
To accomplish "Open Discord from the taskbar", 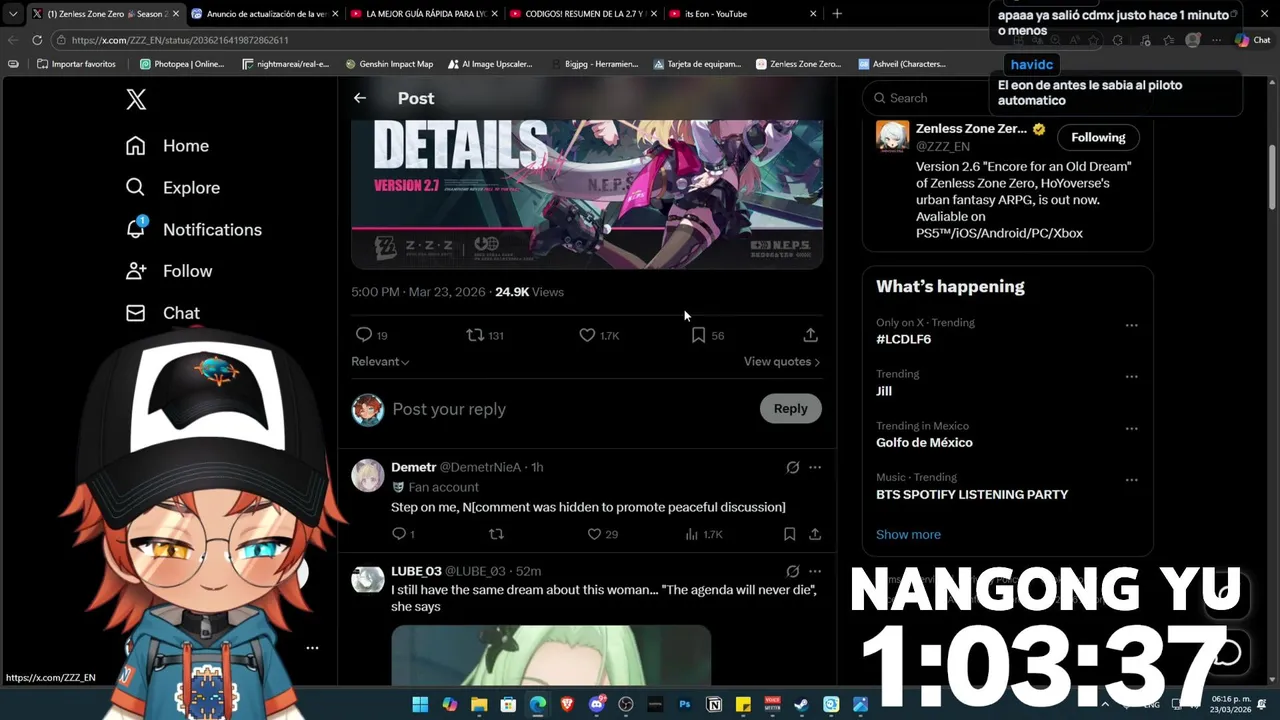I will [597, 705].
